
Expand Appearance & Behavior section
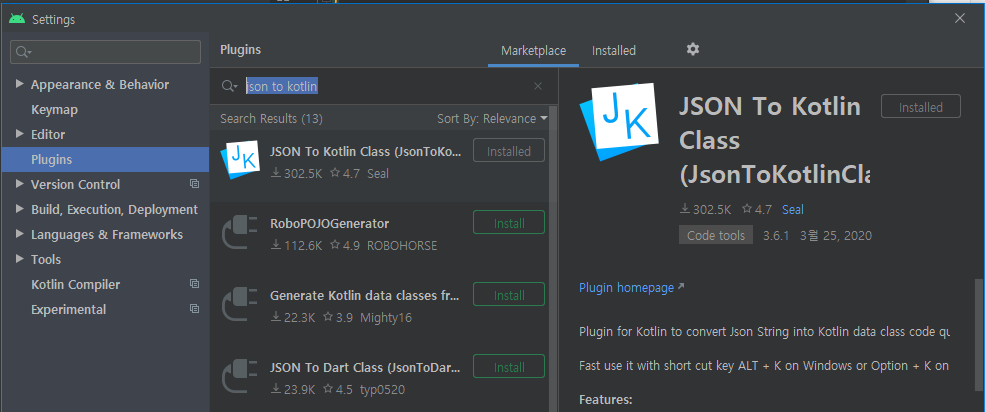19,84
